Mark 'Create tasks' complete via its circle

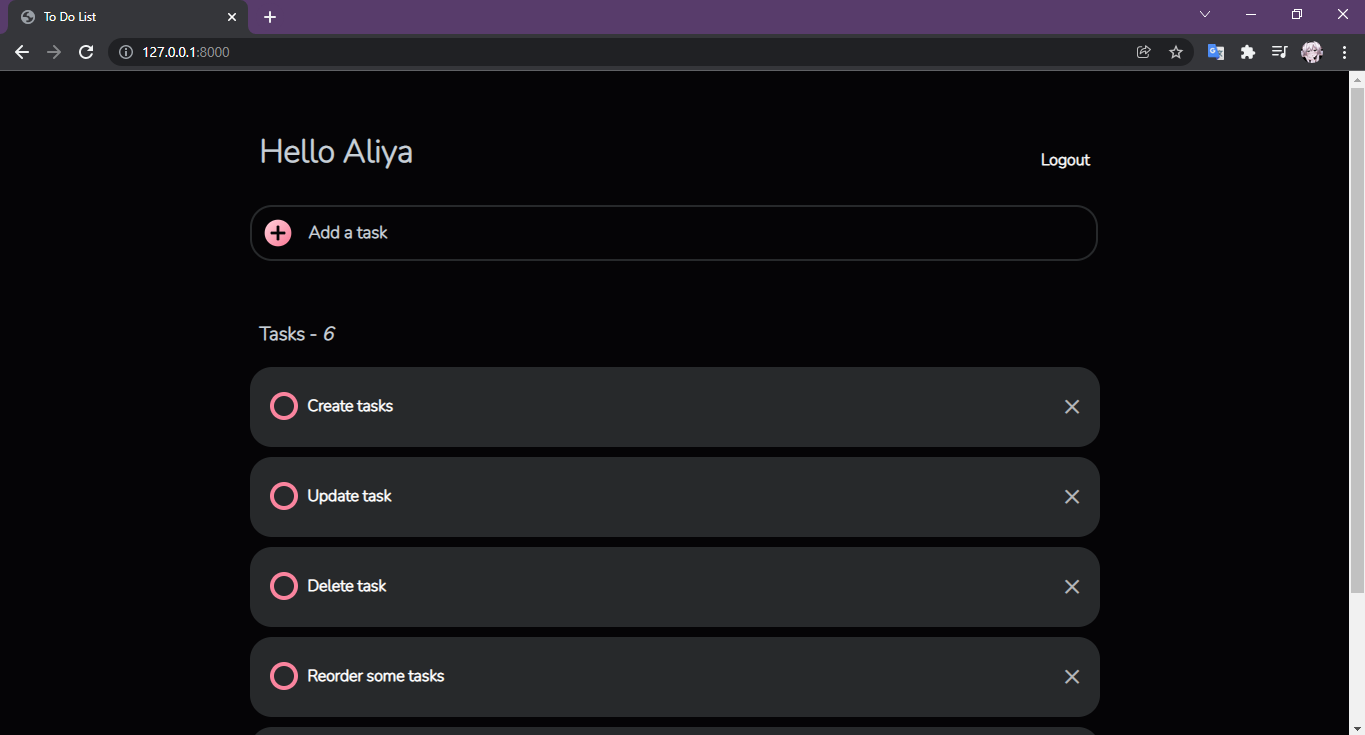[x=283, y=406]
